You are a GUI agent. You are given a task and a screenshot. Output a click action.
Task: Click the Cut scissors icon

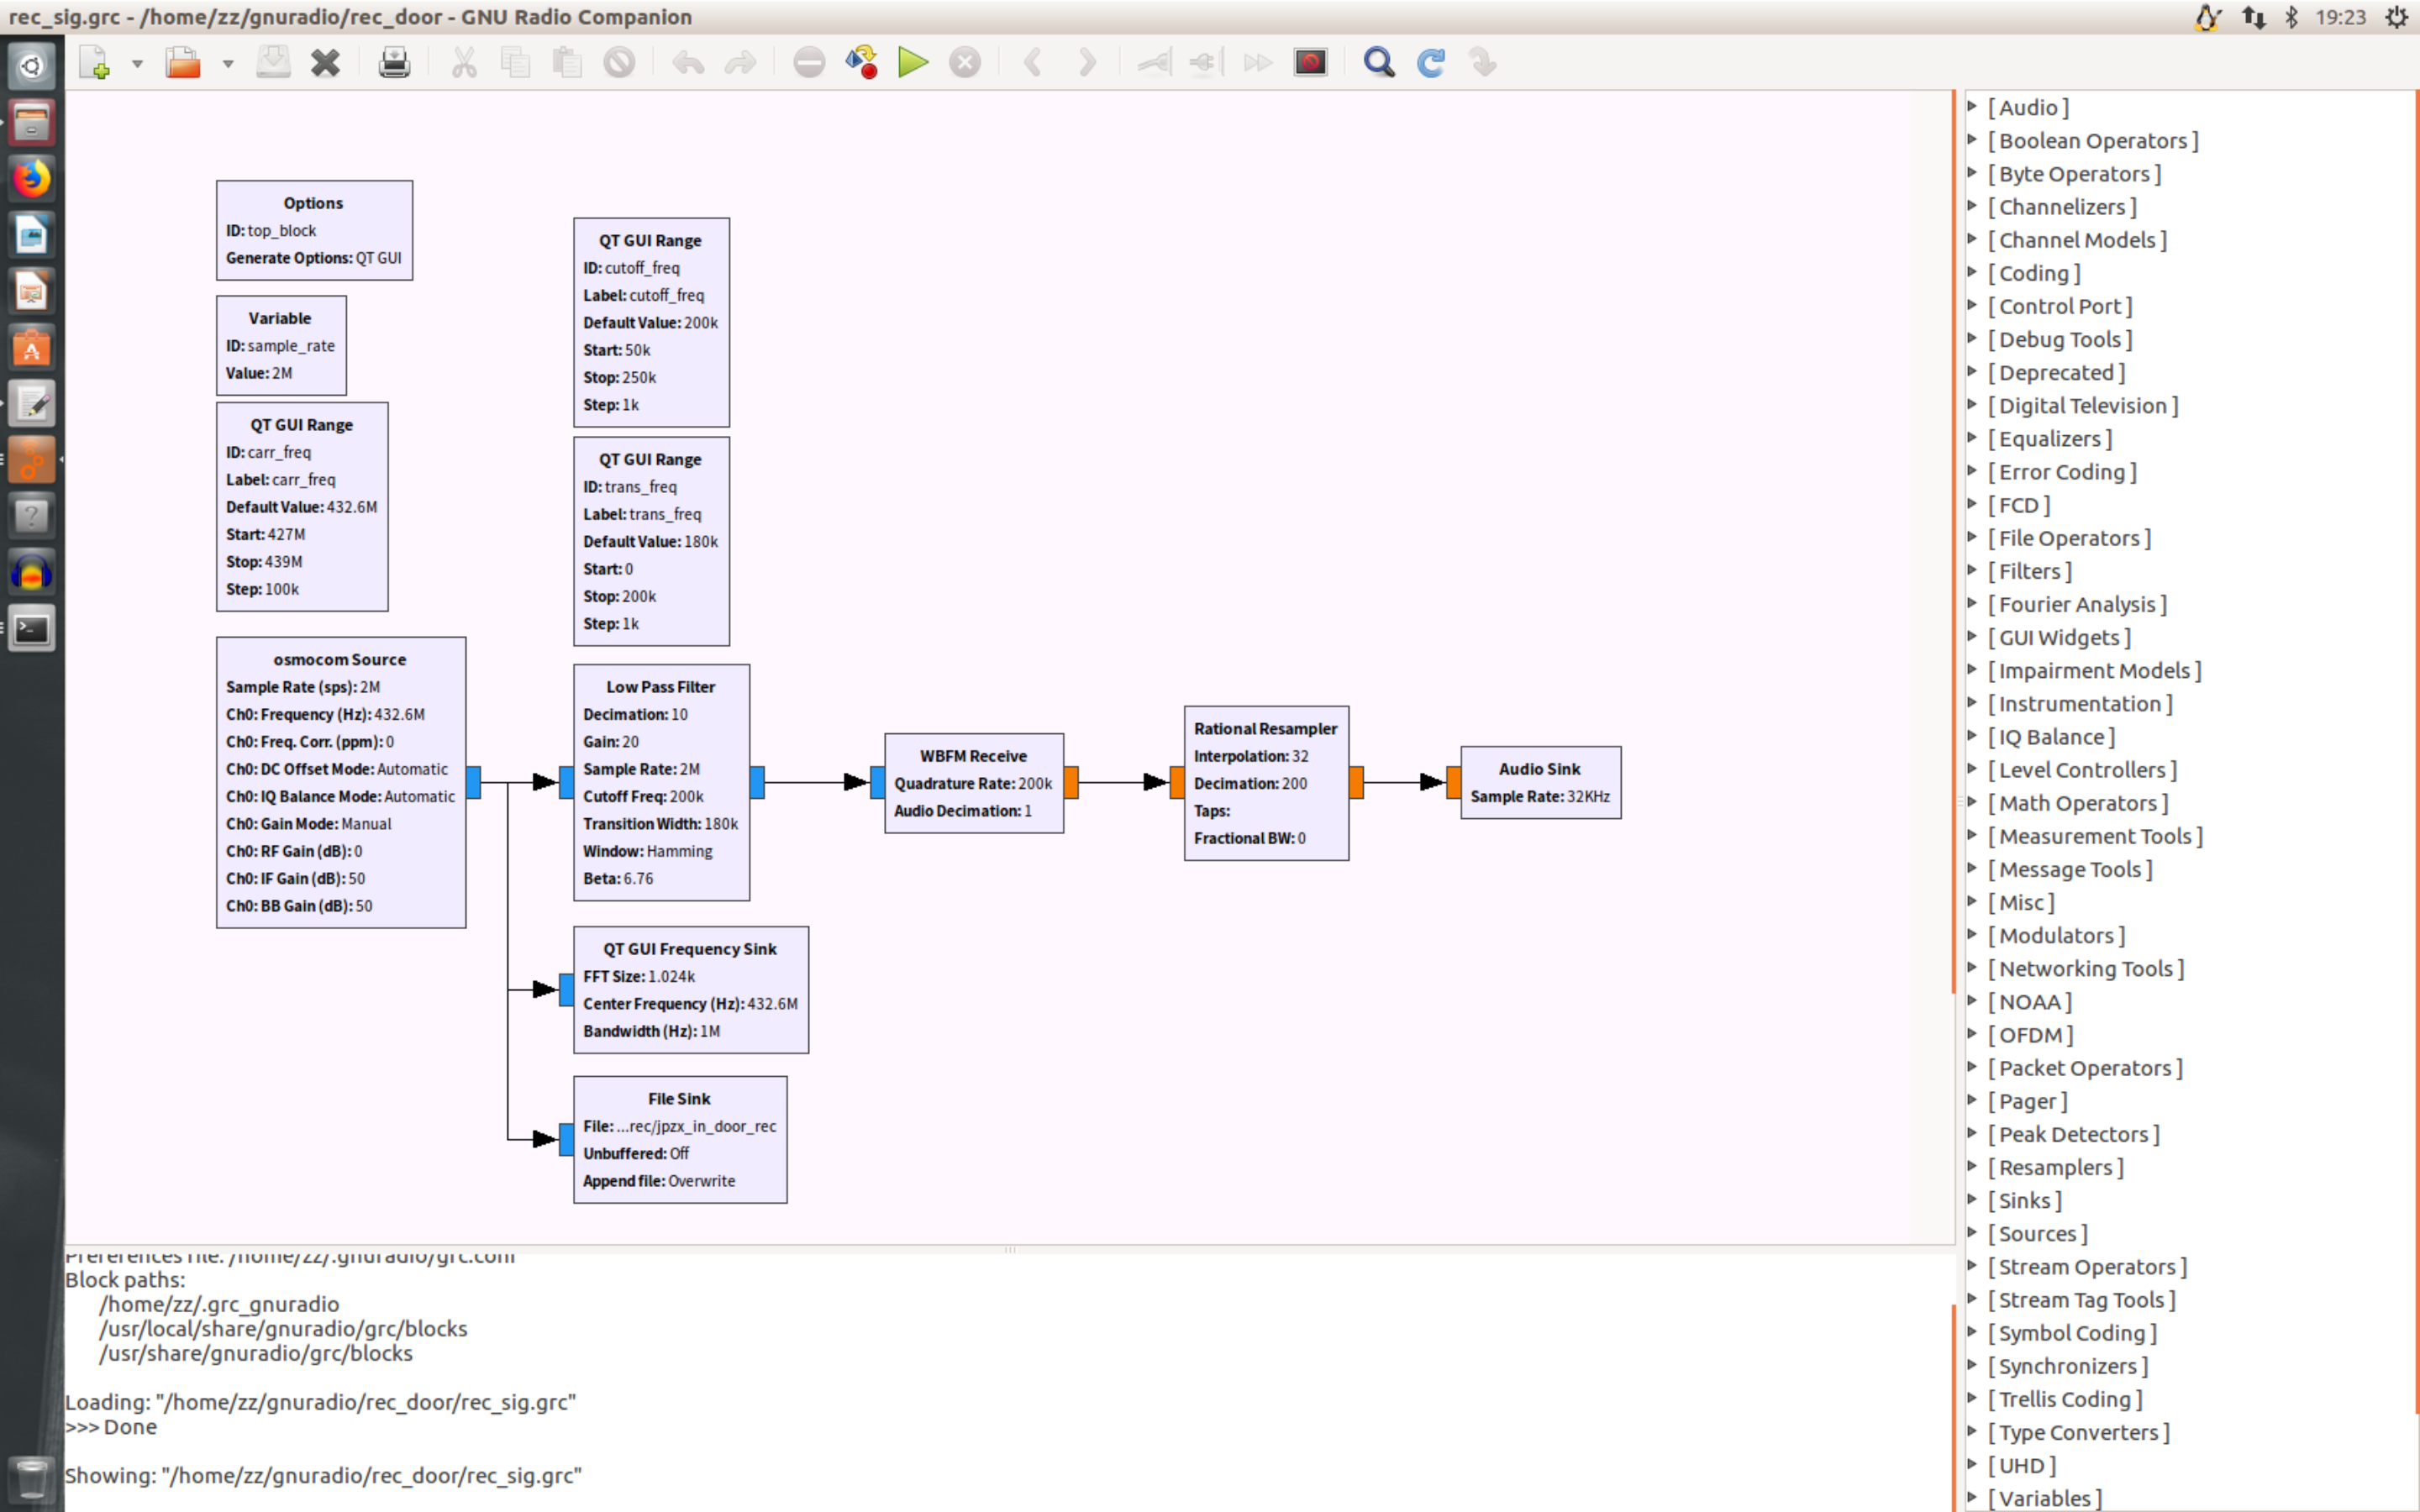tap(463, 63)
